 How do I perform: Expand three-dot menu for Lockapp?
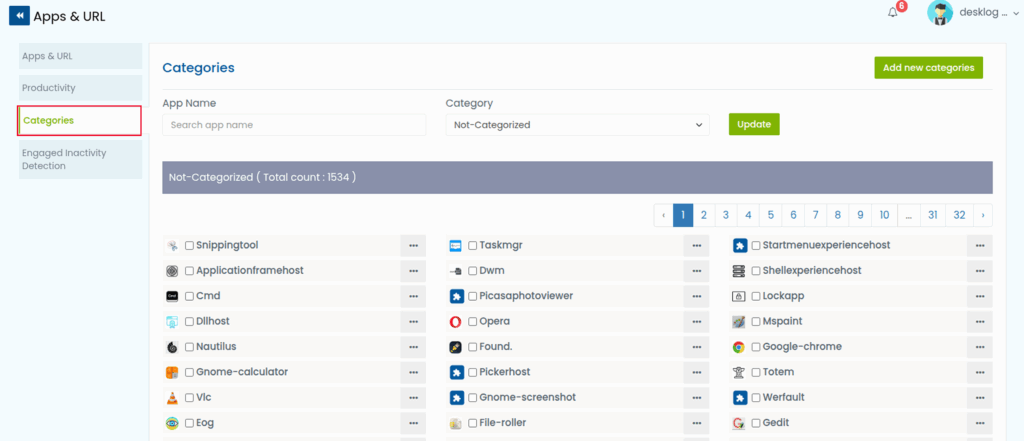pos(979,297)
